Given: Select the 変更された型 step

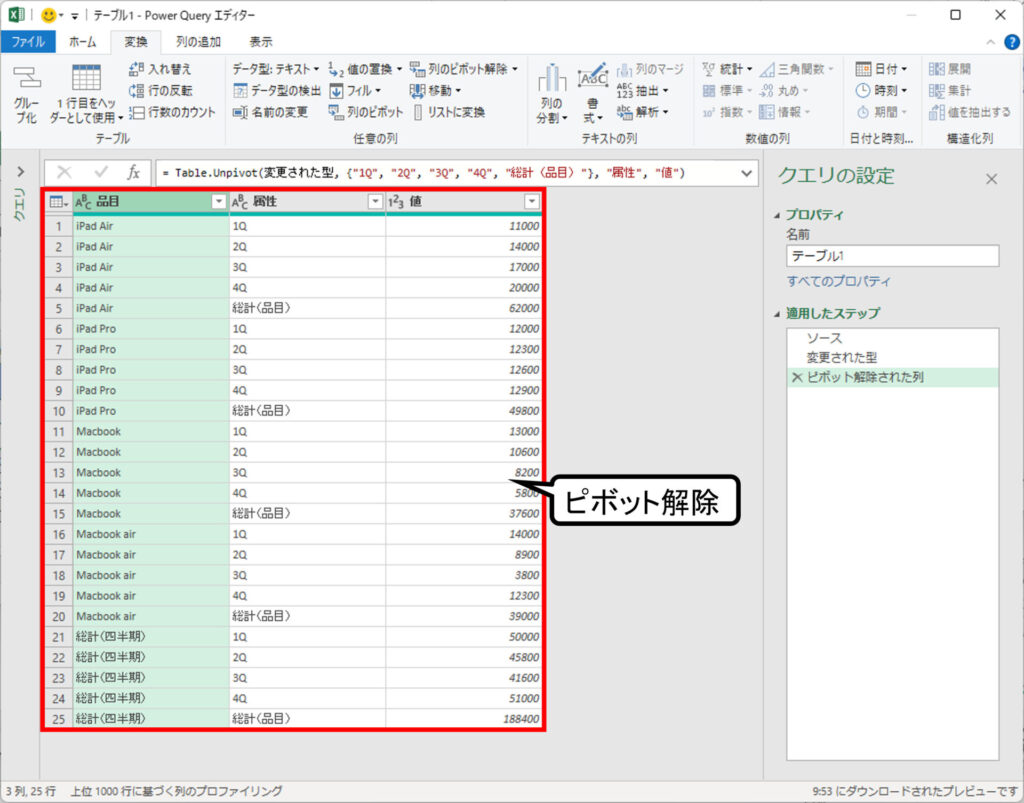Looking at the screenshot, I should pos(892,358).
